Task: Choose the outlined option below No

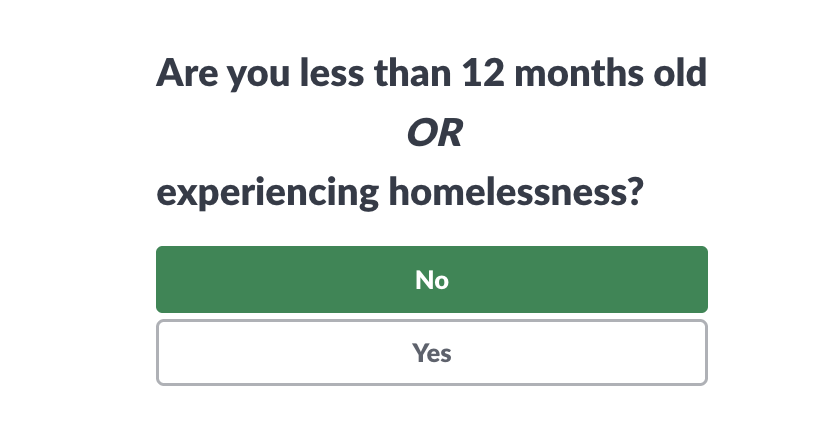Action: pos(431,353)
